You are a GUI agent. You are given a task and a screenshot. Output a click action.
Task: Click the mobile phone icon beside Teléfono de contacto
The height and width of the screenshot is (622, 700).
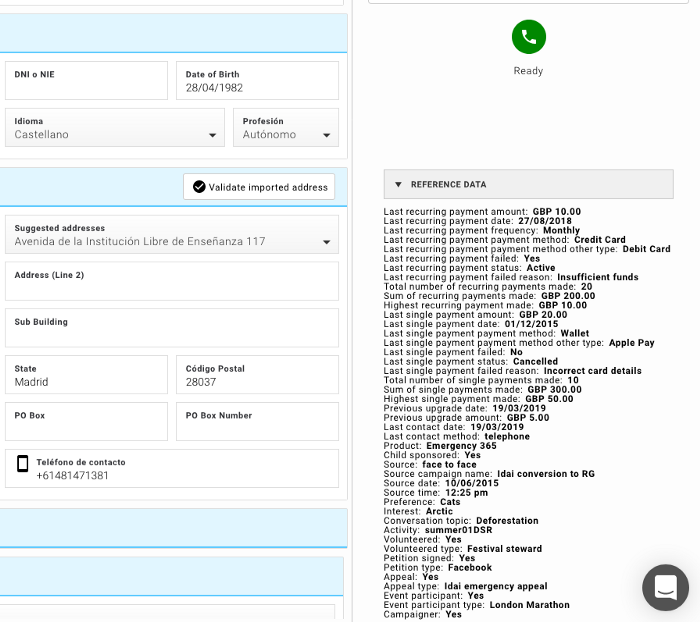click(22, 464)
